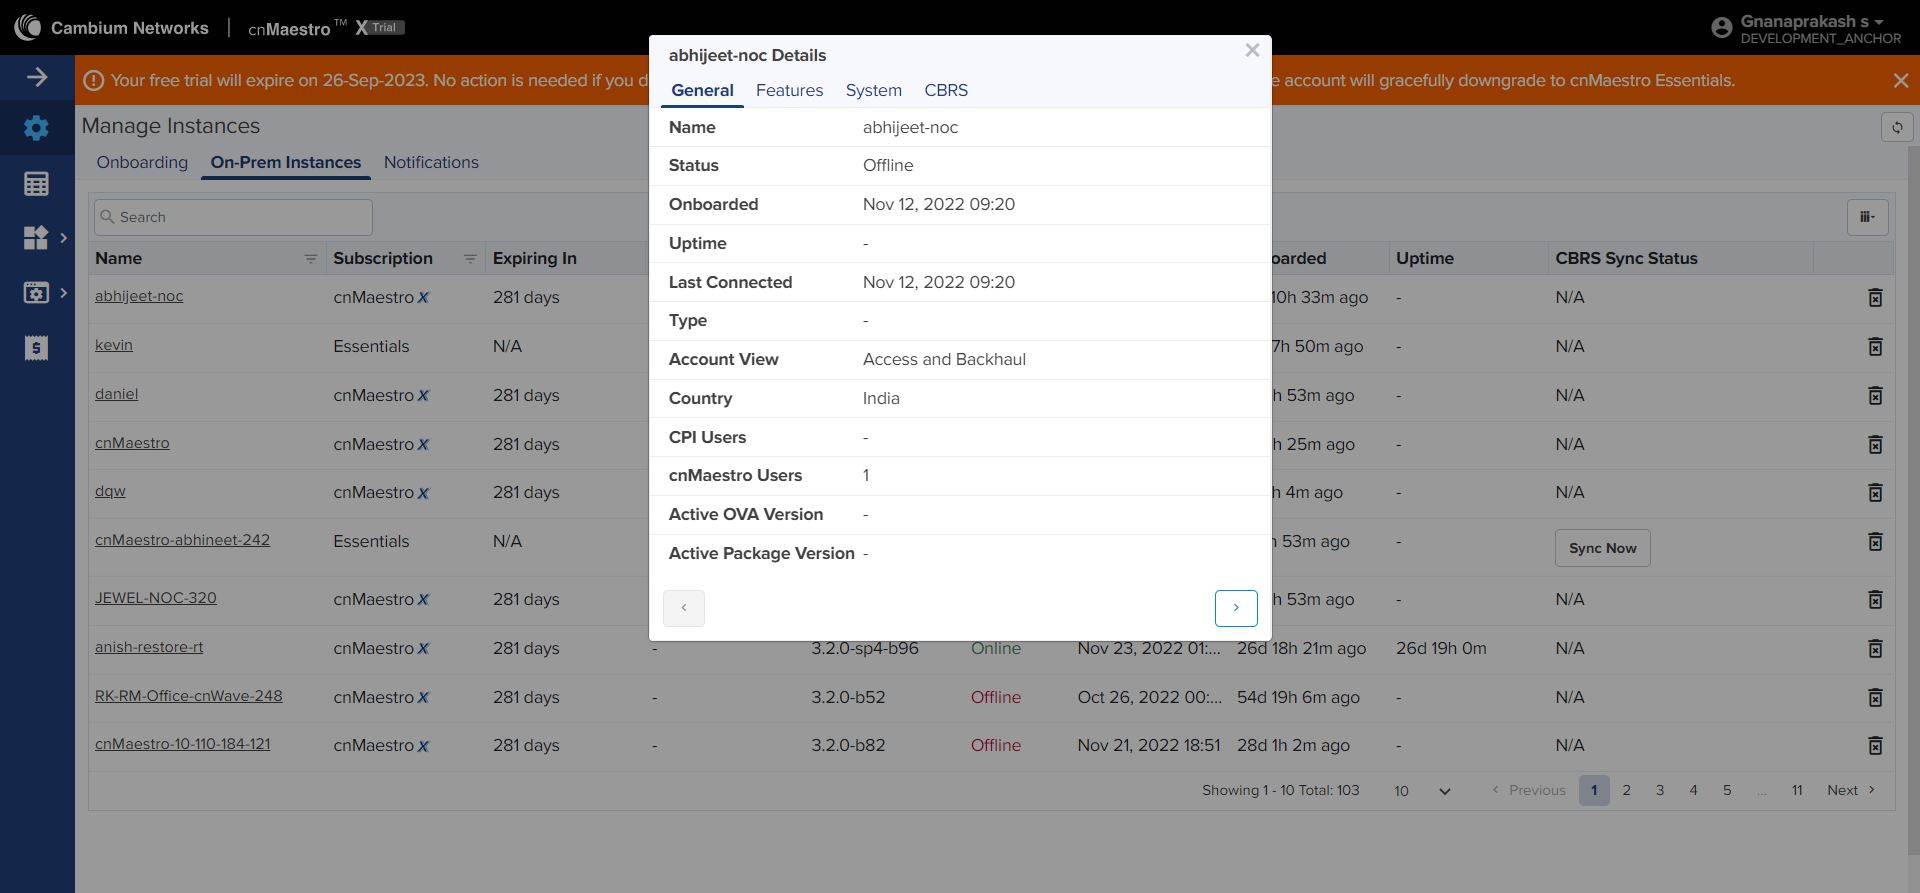Image resolution: width=1920 pixels, height=893 pixels.
Task: Delete the daniel instance row
Action: click(1875, 396)
